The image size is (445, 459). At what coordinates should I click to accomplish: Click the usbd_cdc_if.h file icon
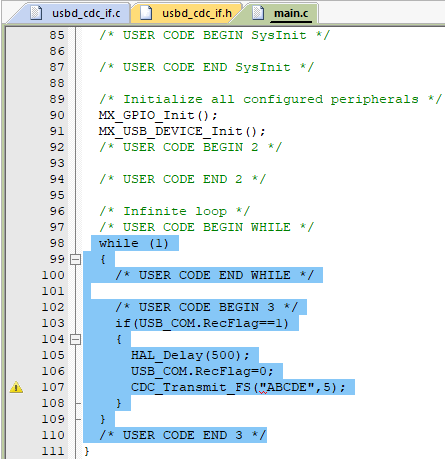[x=146, y=13]
